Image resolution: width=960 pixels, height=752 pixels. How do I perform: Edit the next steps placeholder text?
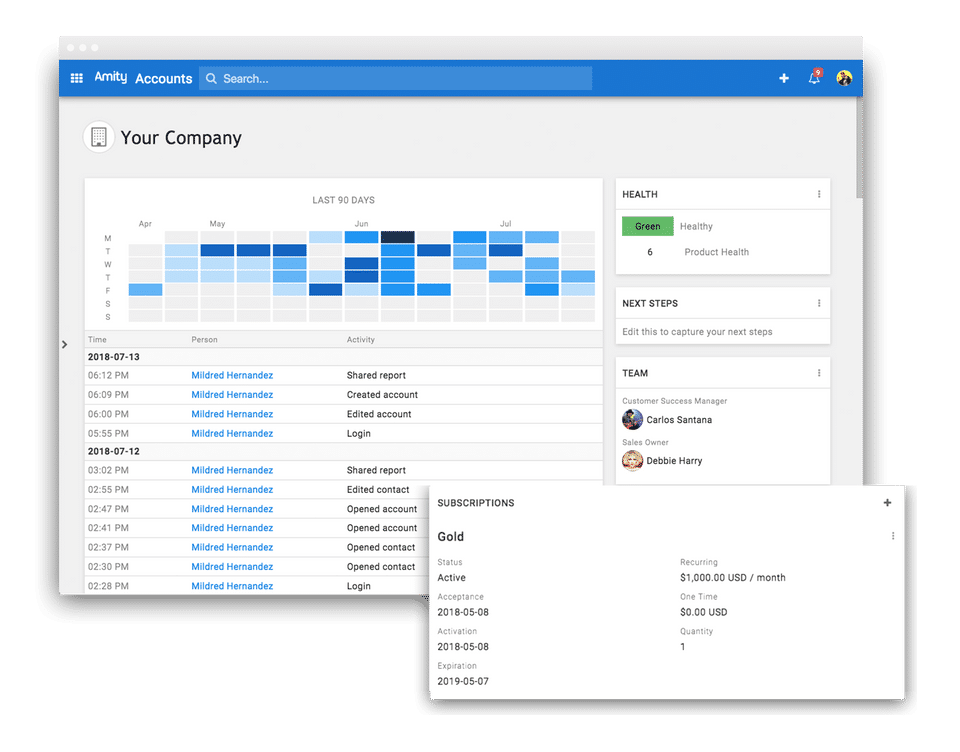pyautogui.click(x=697, y=332)
